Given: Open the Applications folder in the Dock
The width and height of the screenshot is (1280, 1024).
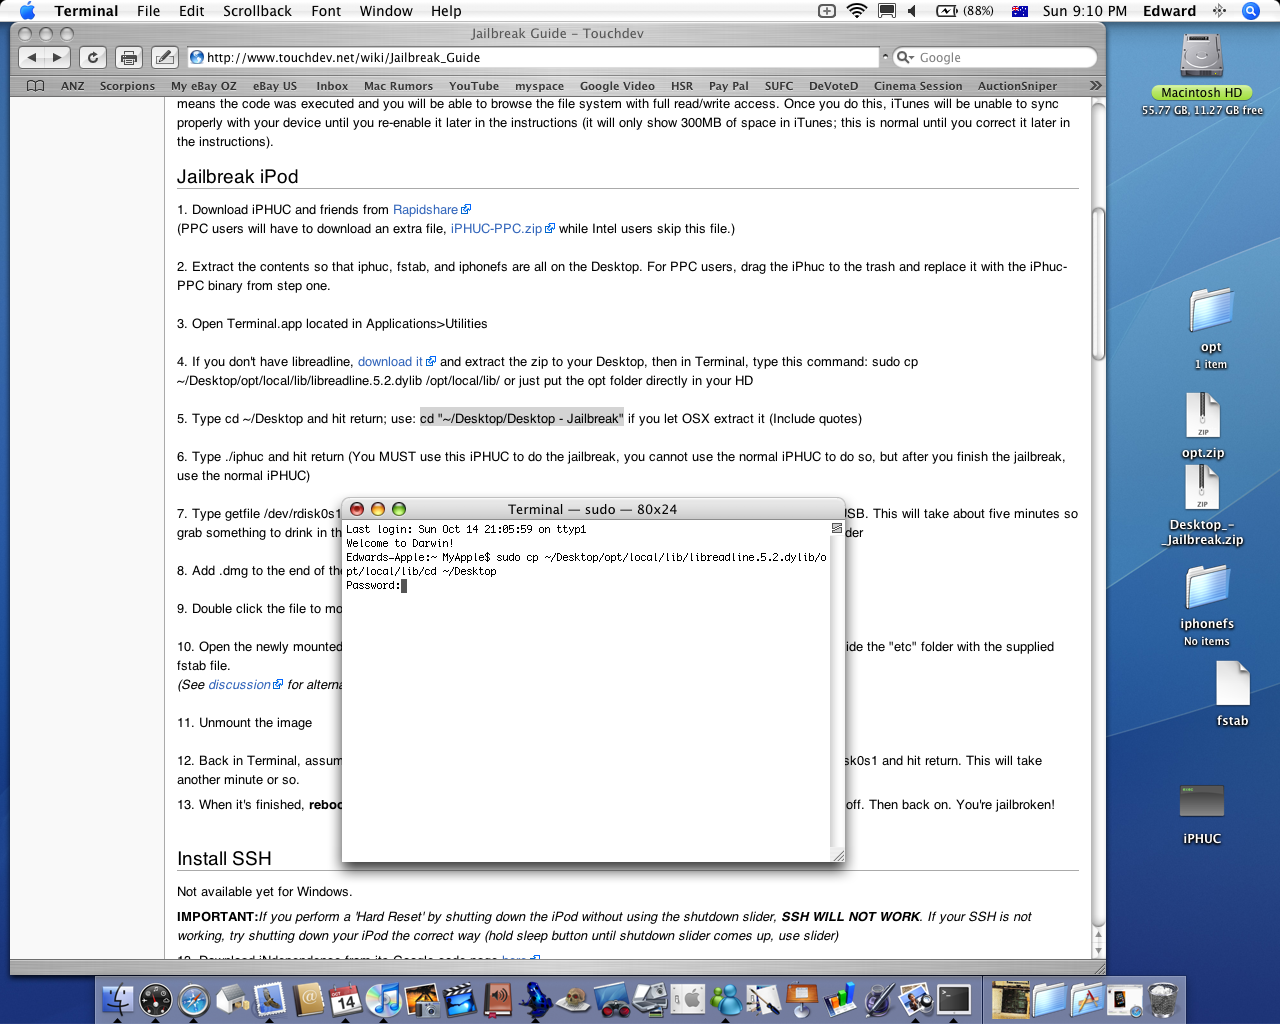Looking at the screenshot, I should (x=1087, y=999).
